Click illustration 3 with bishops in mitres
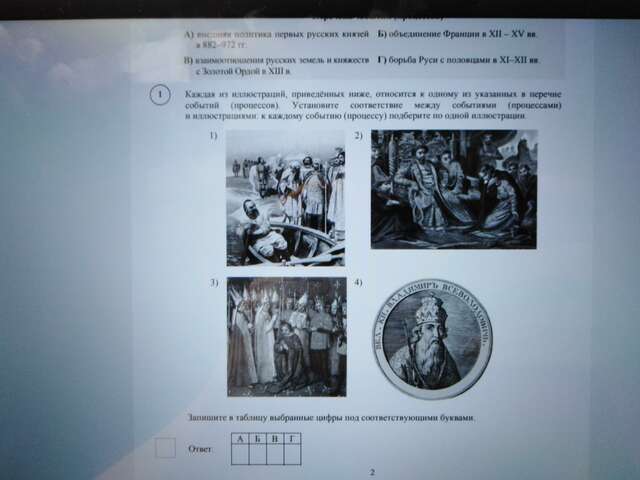This screenshot has height=480, width=640. (x=287, y=337)
